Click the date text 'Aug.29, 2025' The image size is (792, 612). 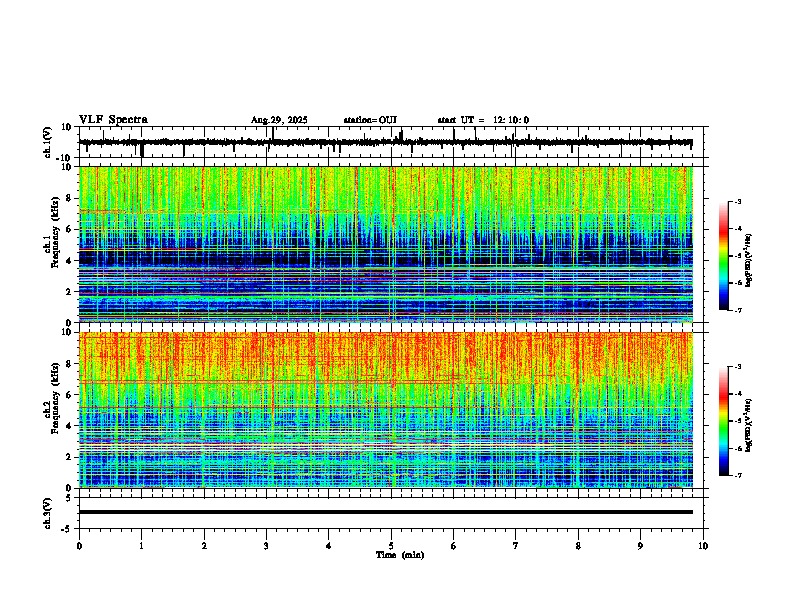pos(279,120)
